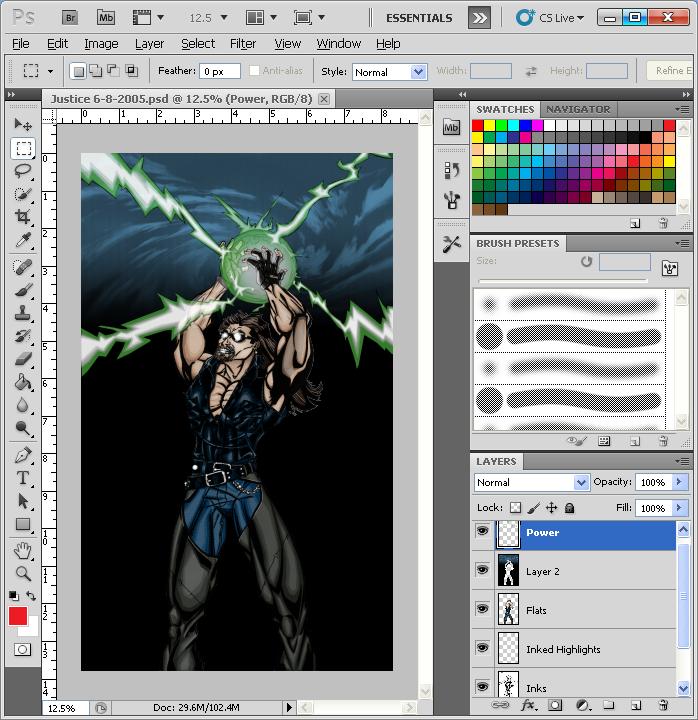Viewport: 698px width, 720px height.
Task: Open the Opacity slider arrow
Action: [x=679, y=482]
